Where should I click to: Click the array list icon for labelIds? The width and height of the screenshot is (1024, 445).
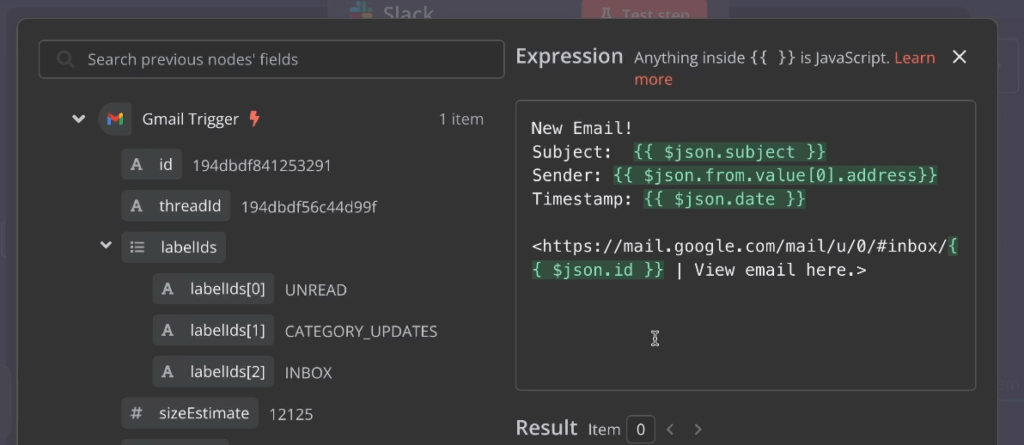tap(138, 247)
